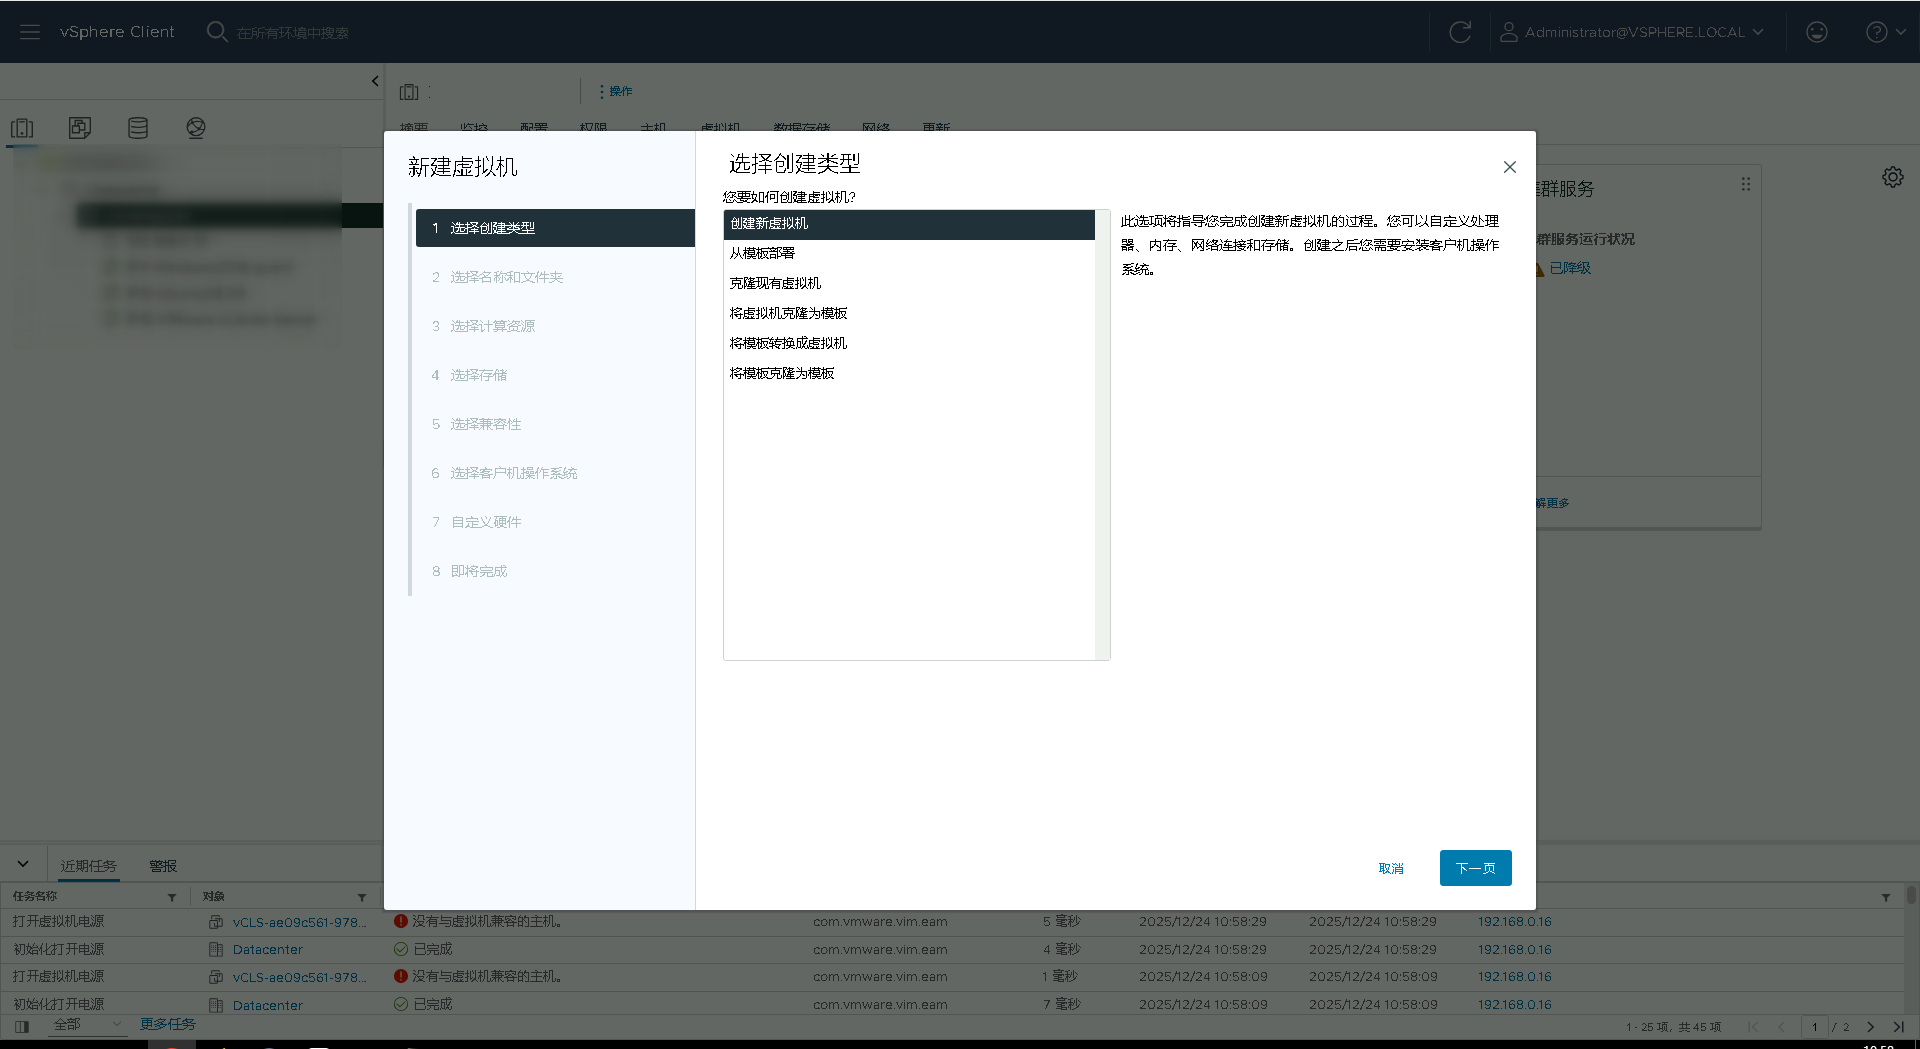Switch to the 警报 tab

click(x=163, y=866)
